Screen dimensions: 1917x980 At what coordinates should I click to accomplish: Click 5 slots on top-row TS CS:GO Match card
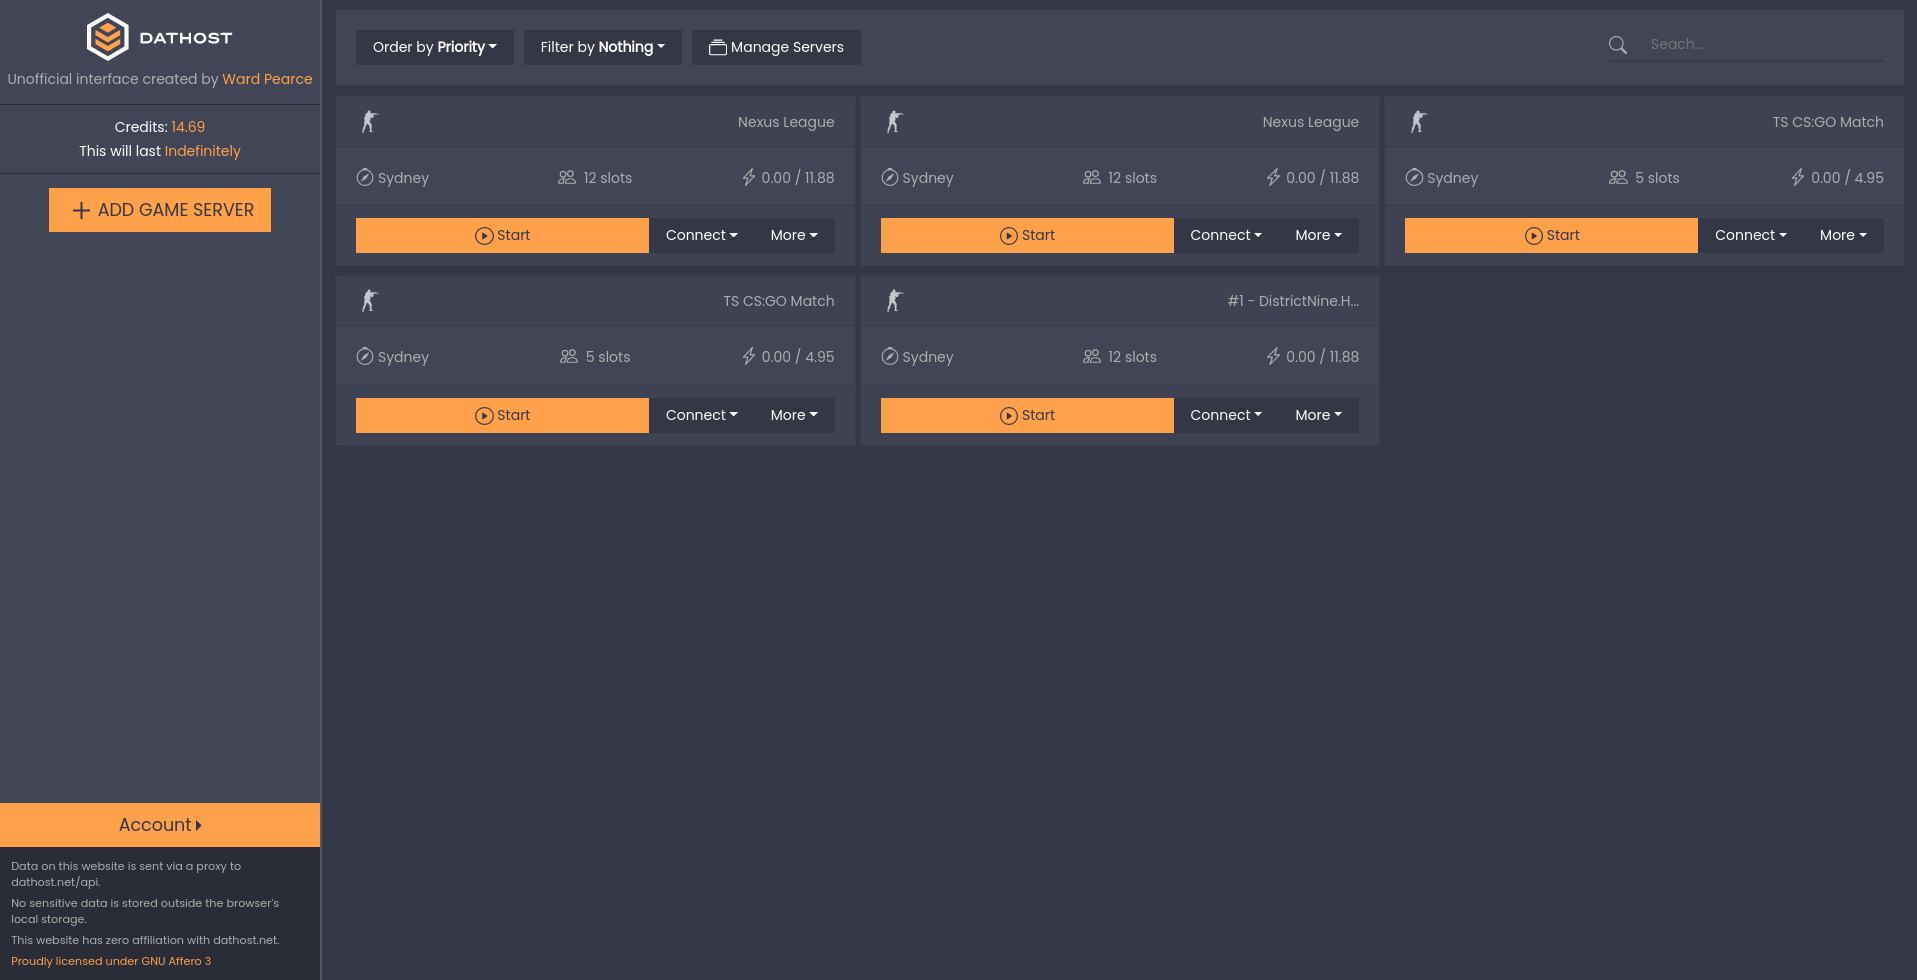pyautogui.click(x=1657, y=178)
